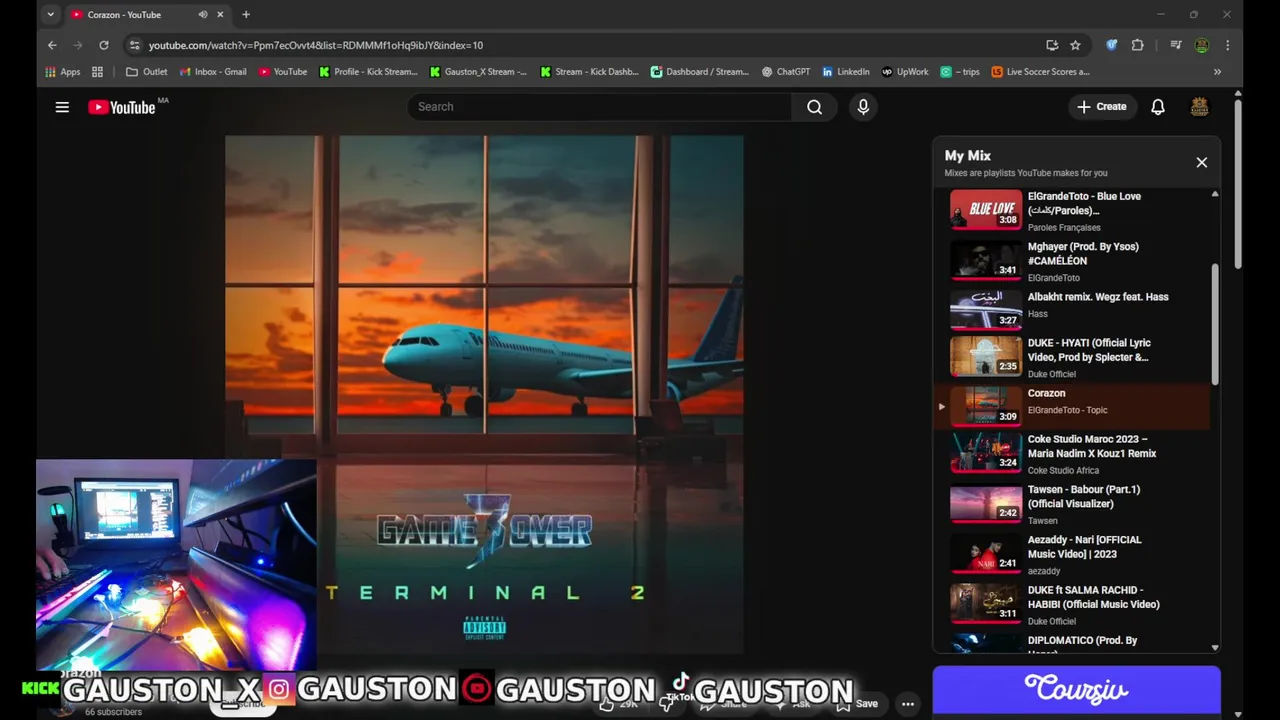1280x720 pixels.
Task: Reload the page with the refresh icon
Action: point(103,45)
